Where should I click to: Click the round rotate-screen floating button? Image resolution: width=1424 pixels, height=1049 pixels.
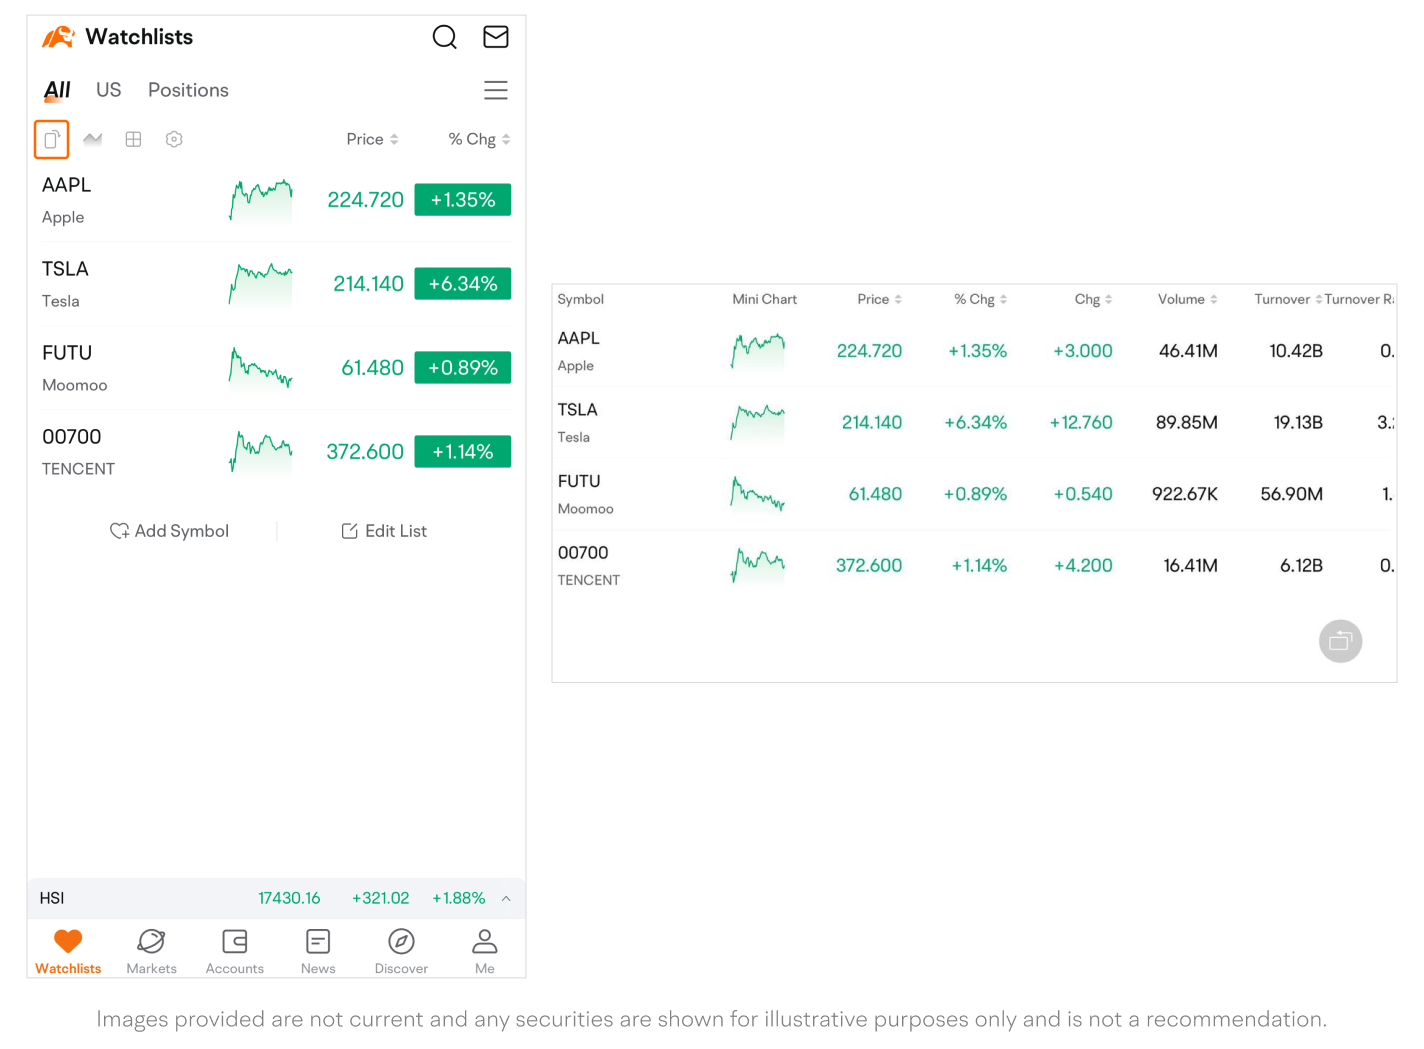point(1340,641)
